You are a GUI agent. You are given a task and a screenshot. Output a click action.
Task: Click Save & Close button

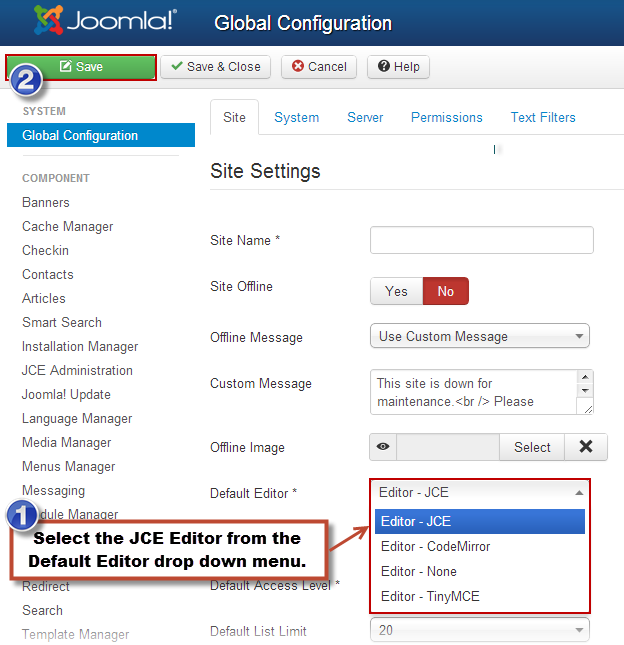(x=216, y=67)
